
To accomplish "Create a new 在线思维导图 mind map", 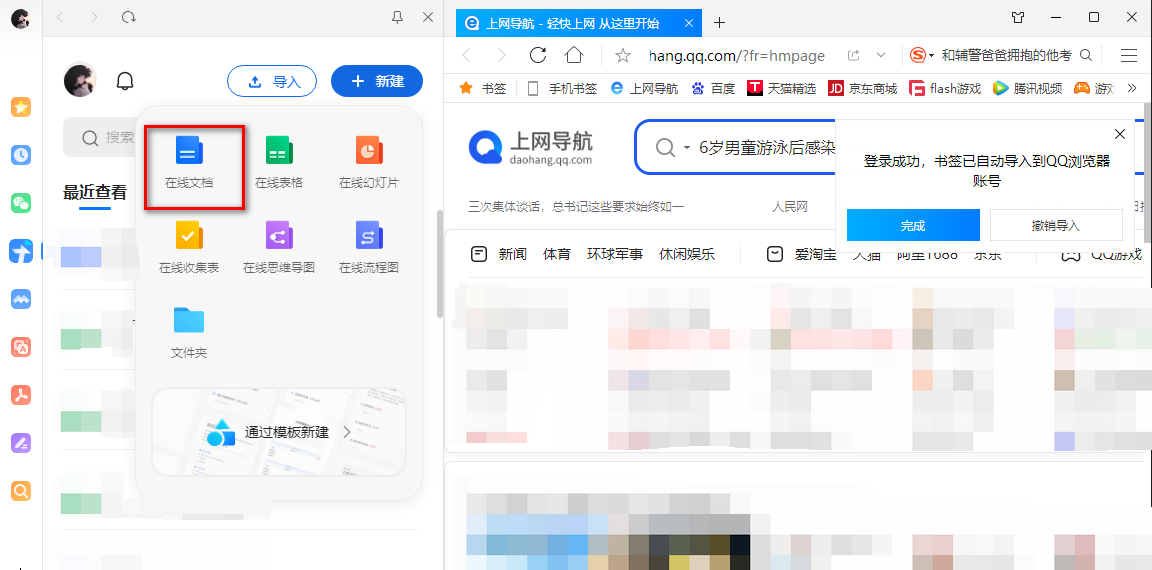I will (x=279, y=247).
